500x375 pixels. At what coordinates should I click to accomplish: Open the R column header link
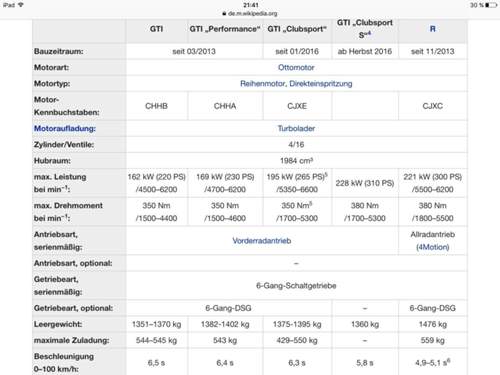[x=433, y=29]
